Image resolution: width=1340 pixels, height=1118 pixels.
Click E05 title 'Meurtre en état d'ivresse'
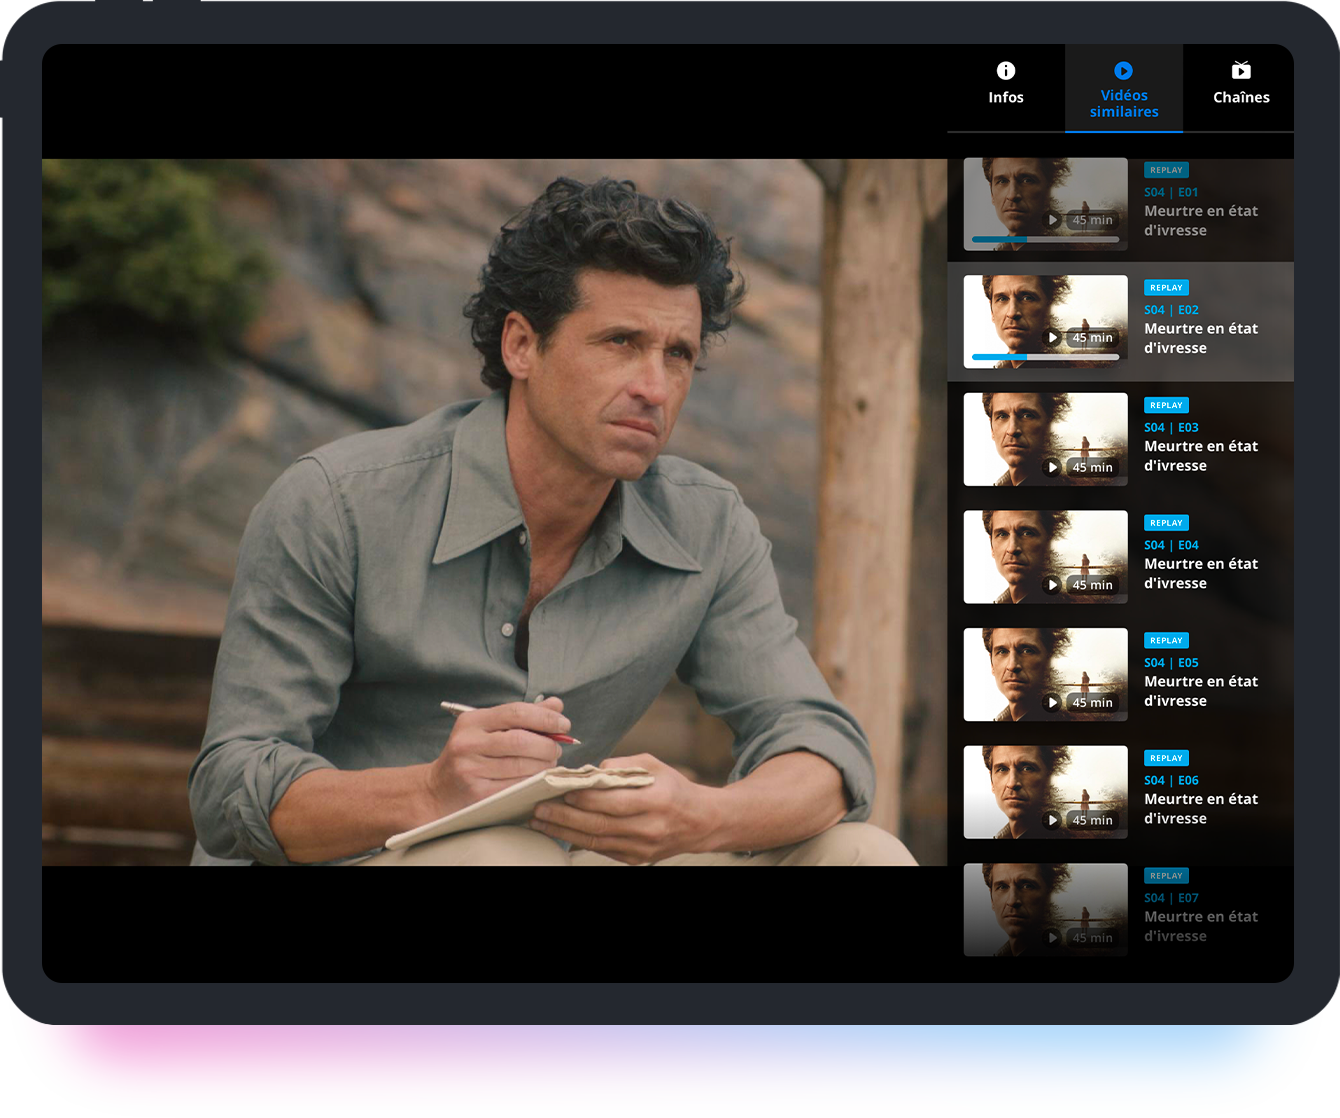[1201, 692]
